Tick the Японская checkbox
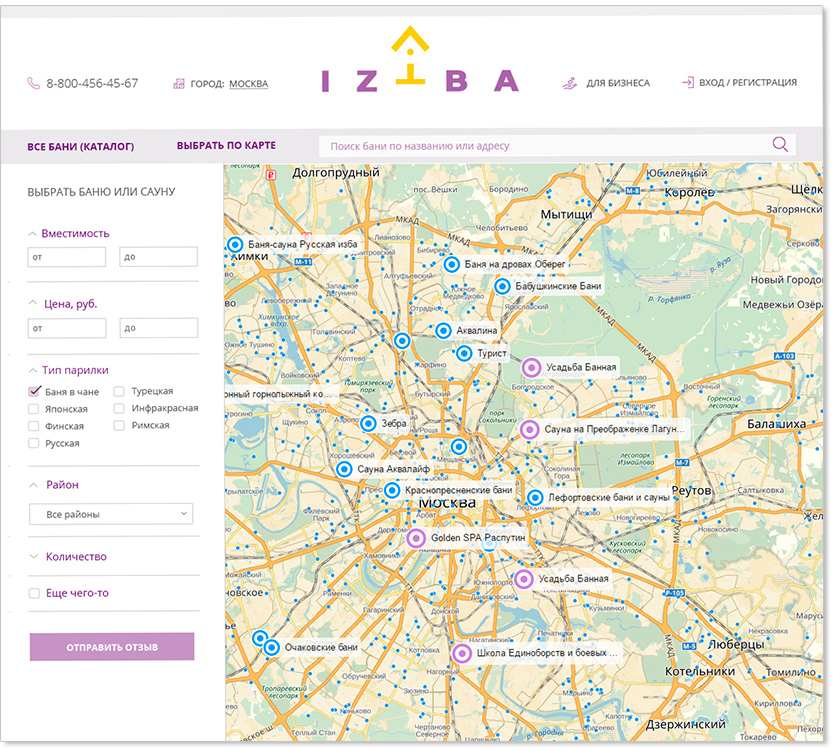The image size is (835, 751). pos(34,409)
